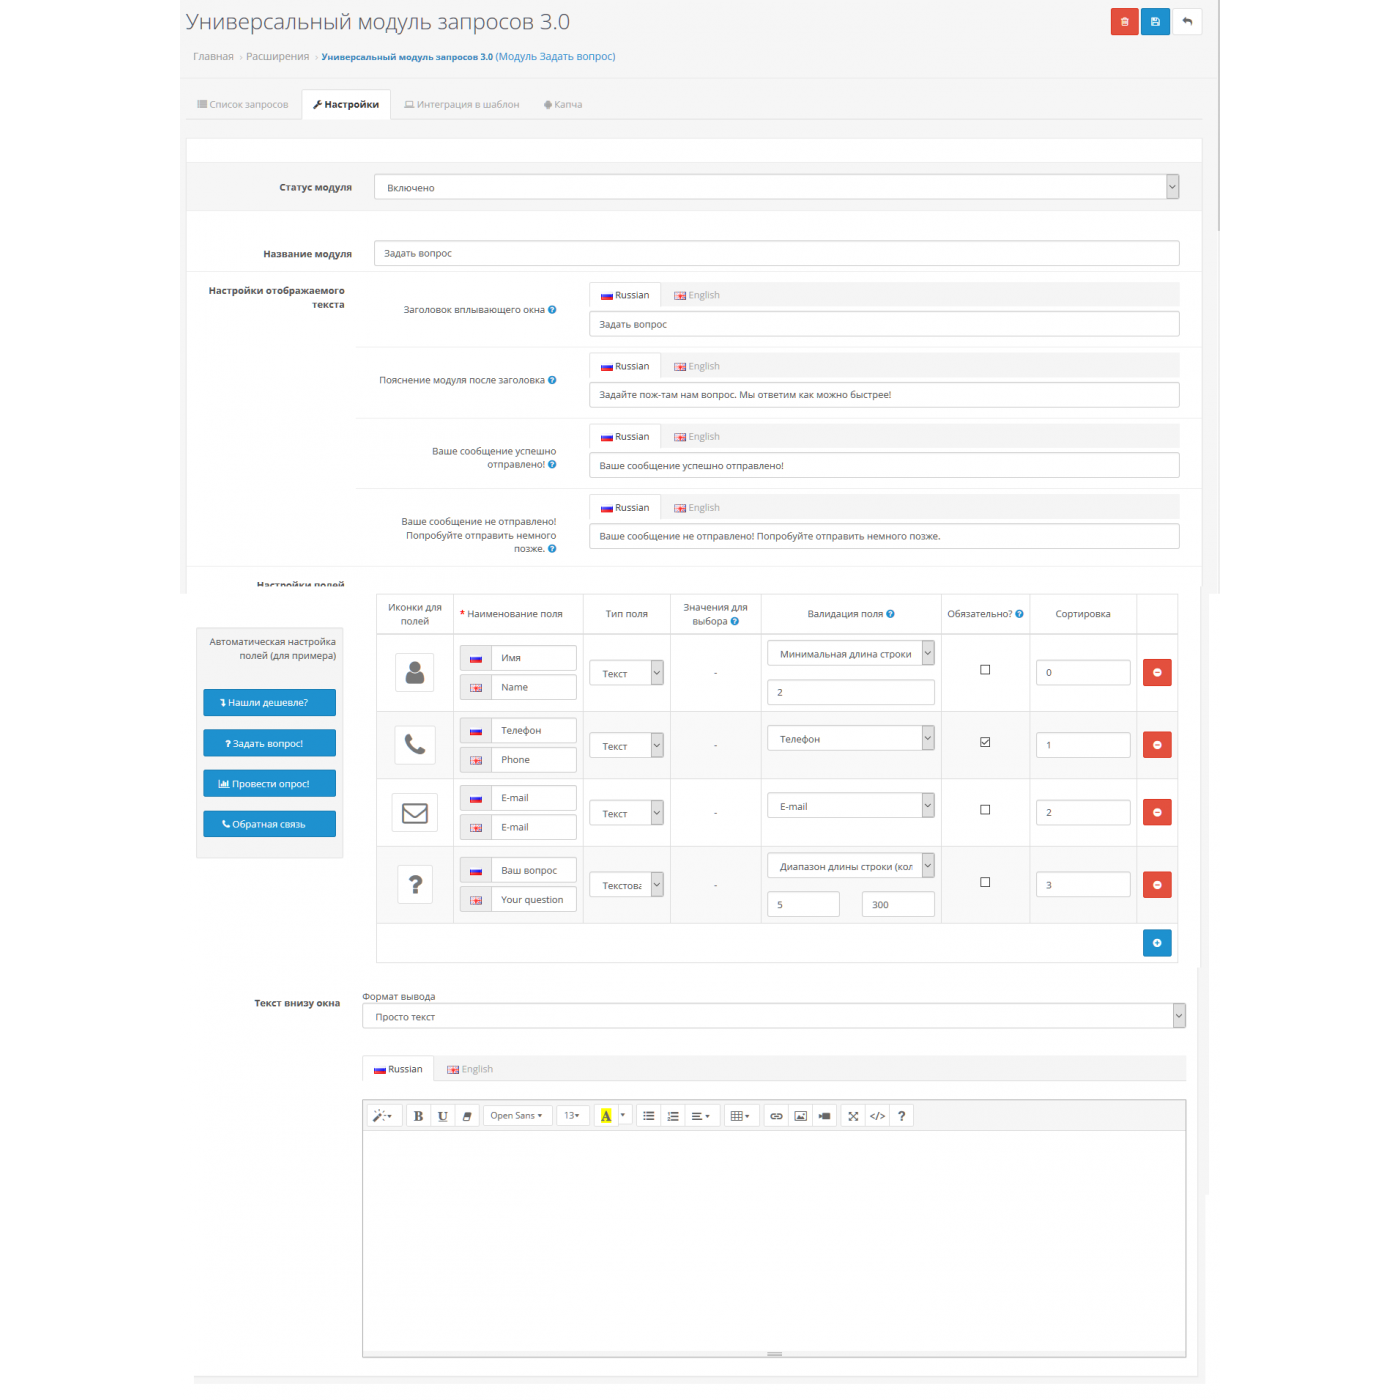The height and width of the screenshot is (1400, 1400).
Task: Uncheck the required checkbox for Телефон field
Action: pos(985,742)
